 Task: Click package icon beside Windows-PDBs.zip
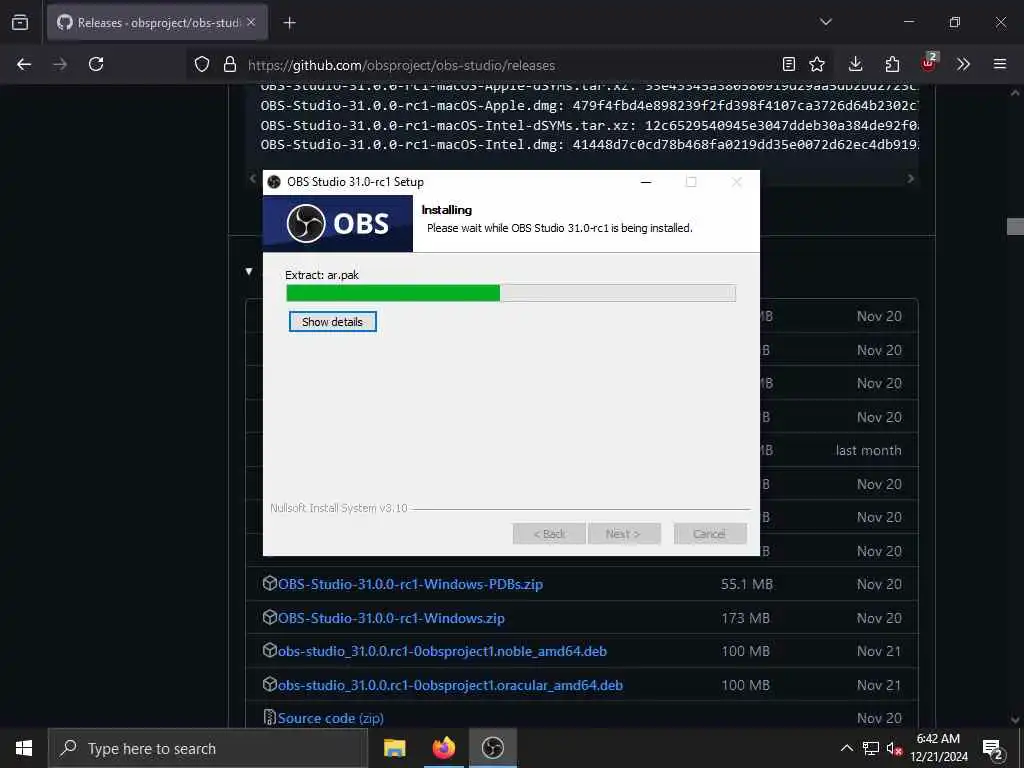pos(270,583)
